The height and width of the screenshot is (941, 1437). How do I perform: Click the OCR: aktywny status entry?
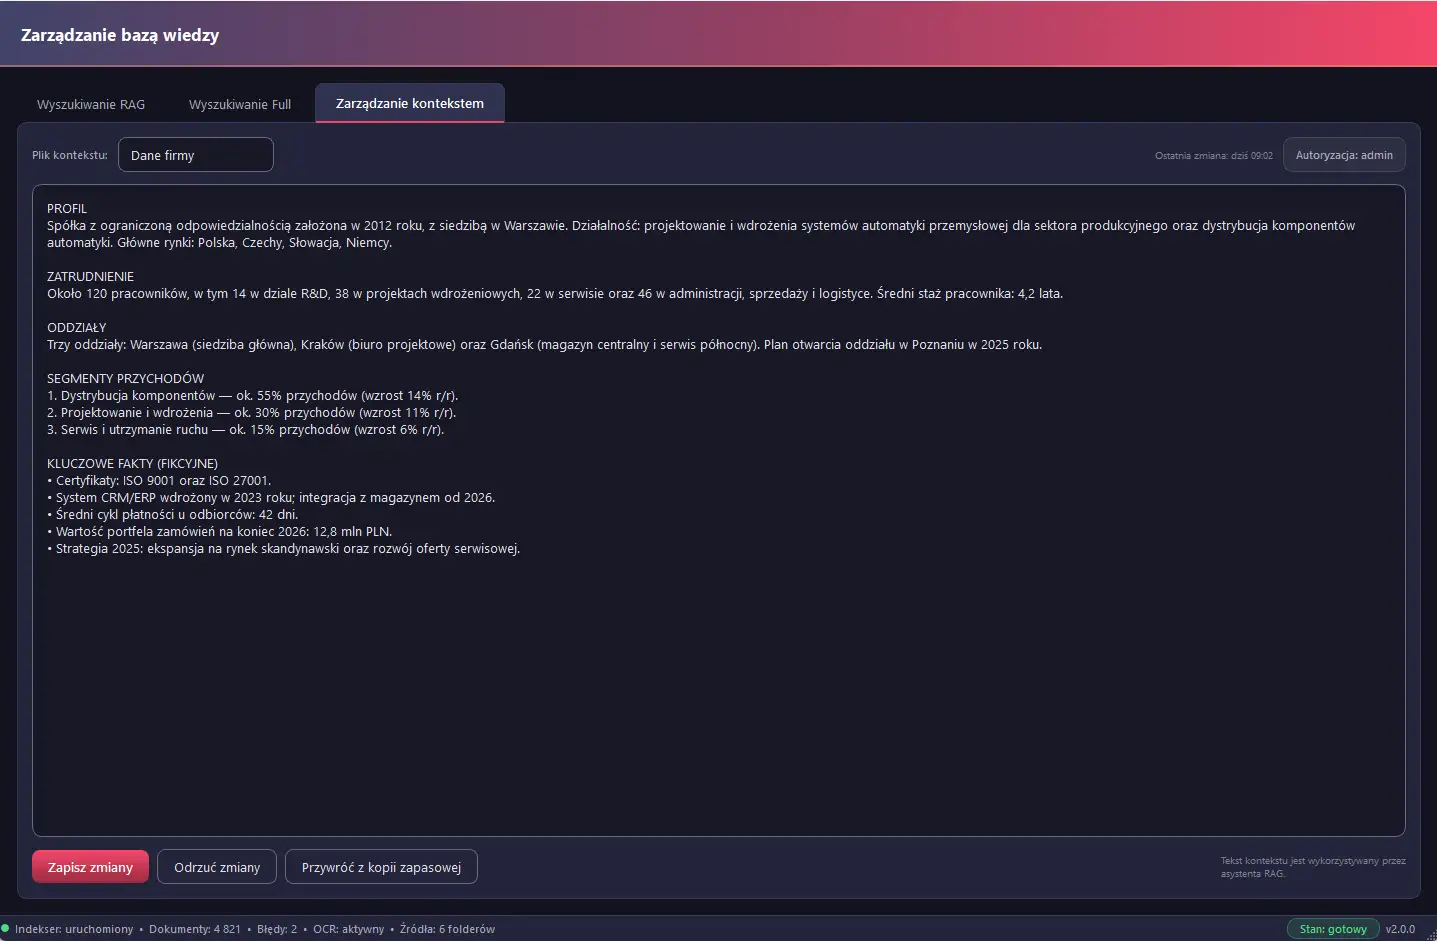(x=348, y=929)
